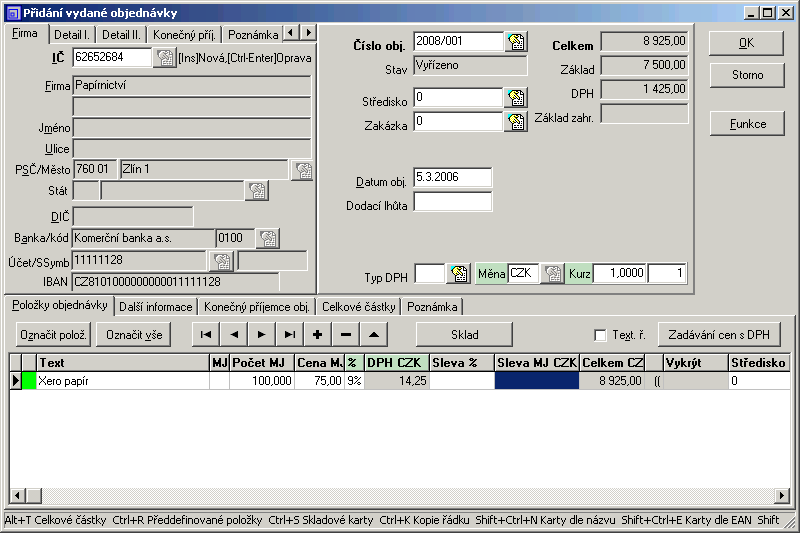Open country lookup beside Stát field
The image size is (800, 533).
tap(257, 191)
